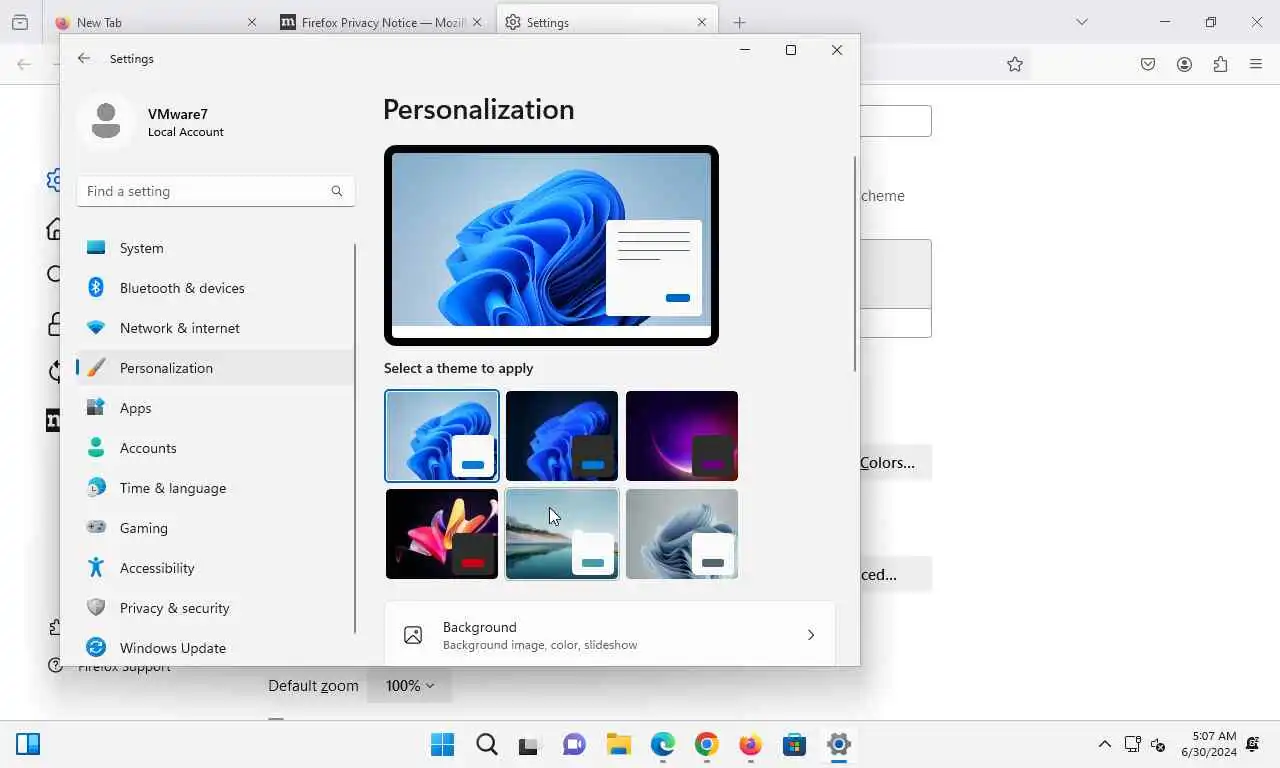Open Windows Widgets from taskbar corner
Image resolution: width=1280 pixels, height=768 pixels.
pyautogui.click(x=28, y=744)
